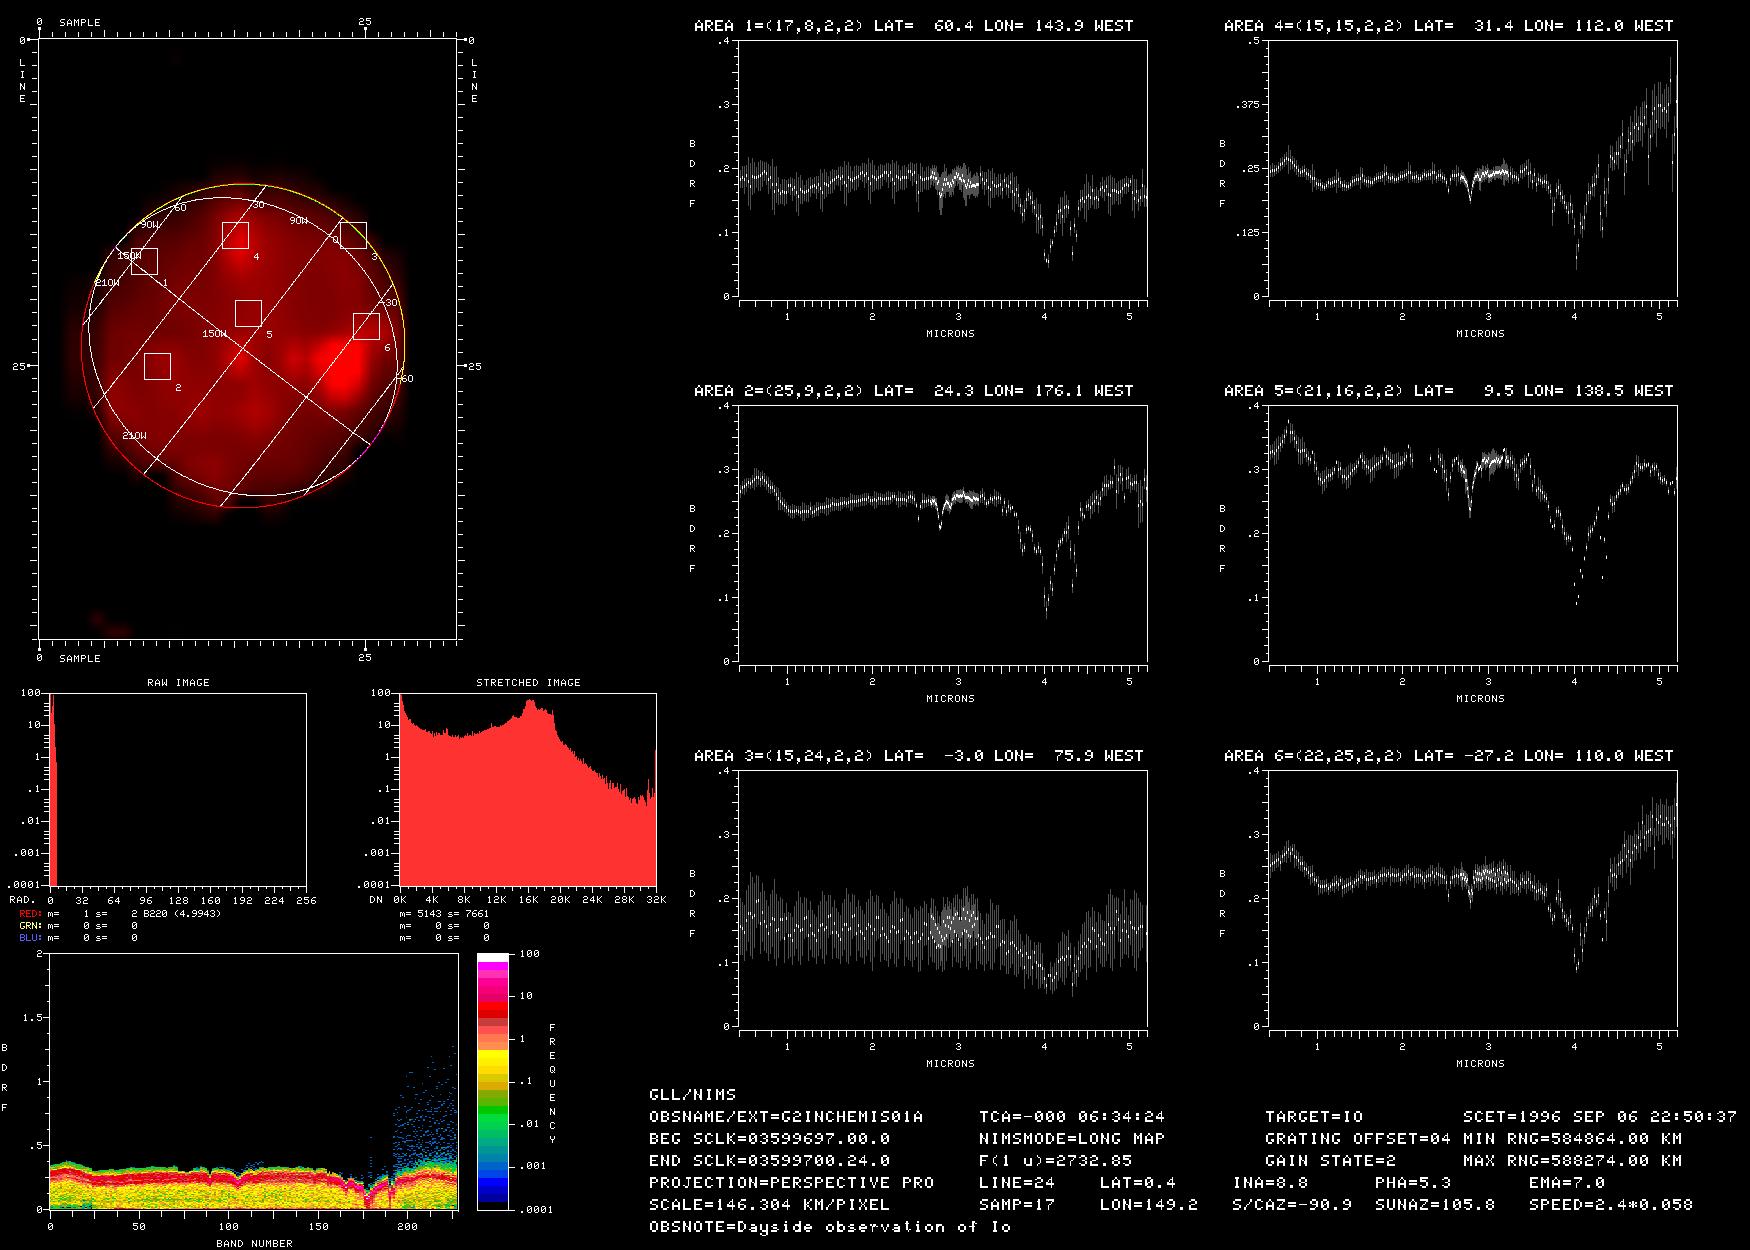
Task: Open the Area 6 spectrum plot
Action: (x=1473, y=899)
